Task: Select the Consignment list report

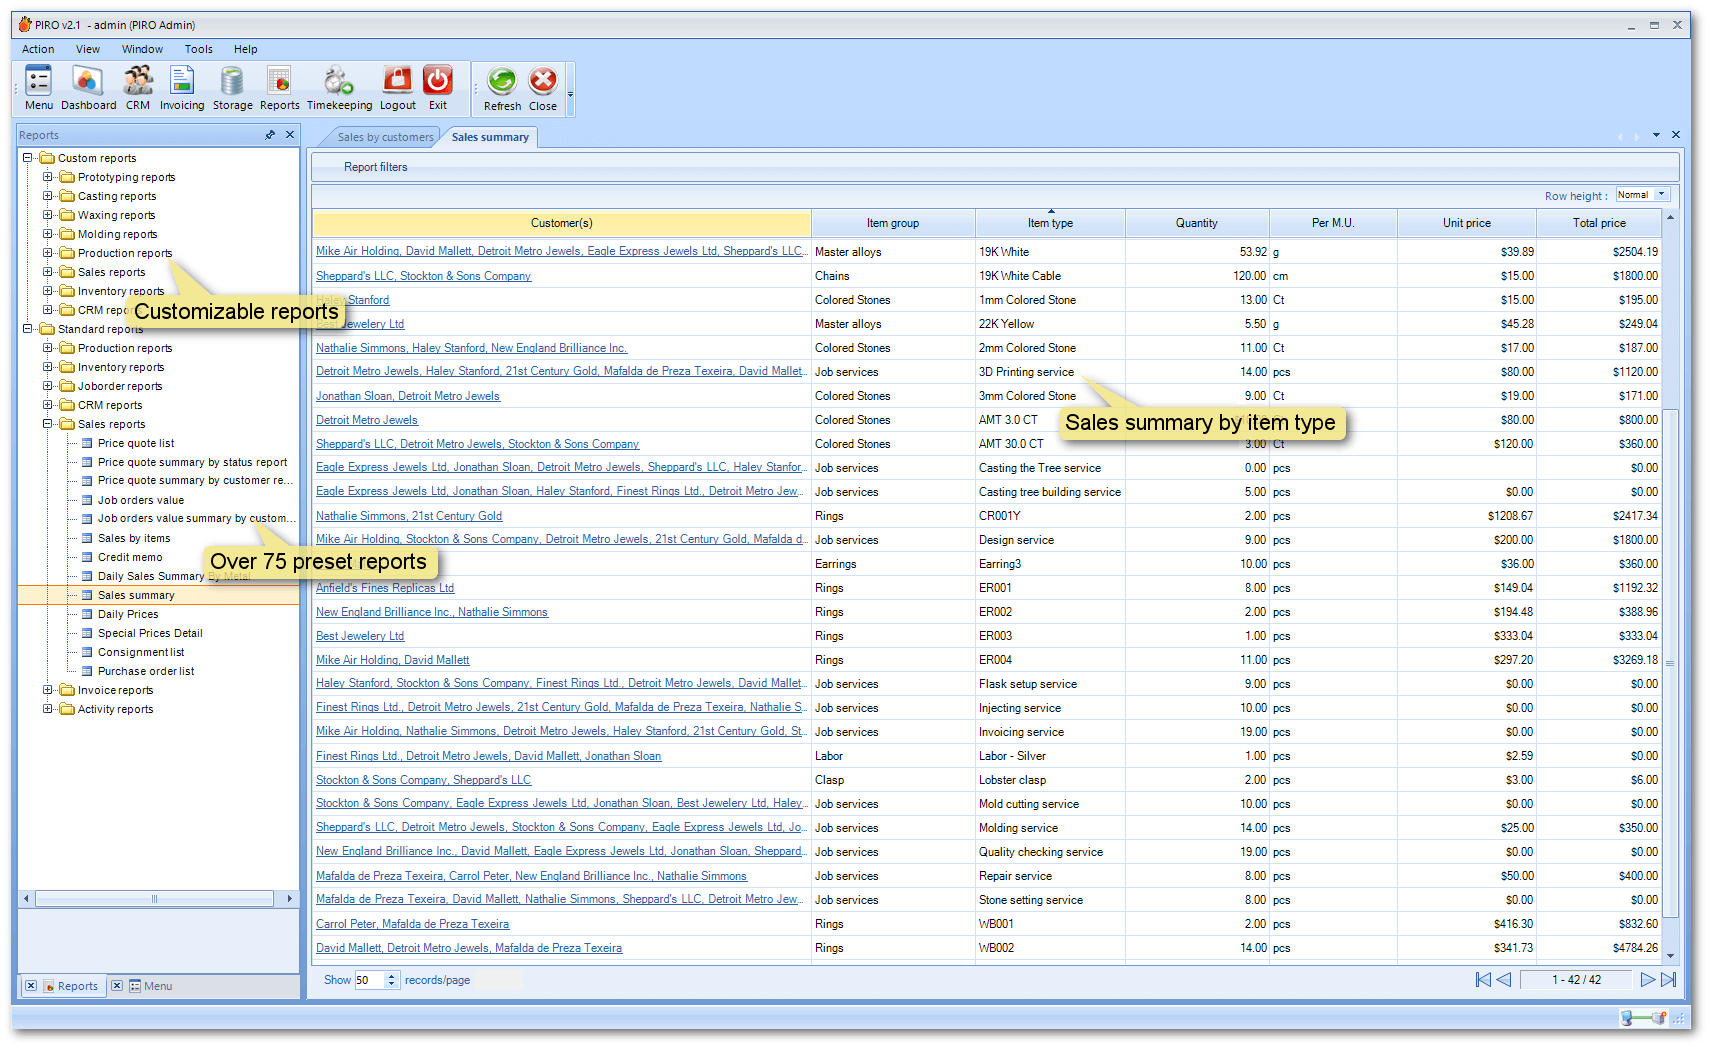Action: [141, 652]
